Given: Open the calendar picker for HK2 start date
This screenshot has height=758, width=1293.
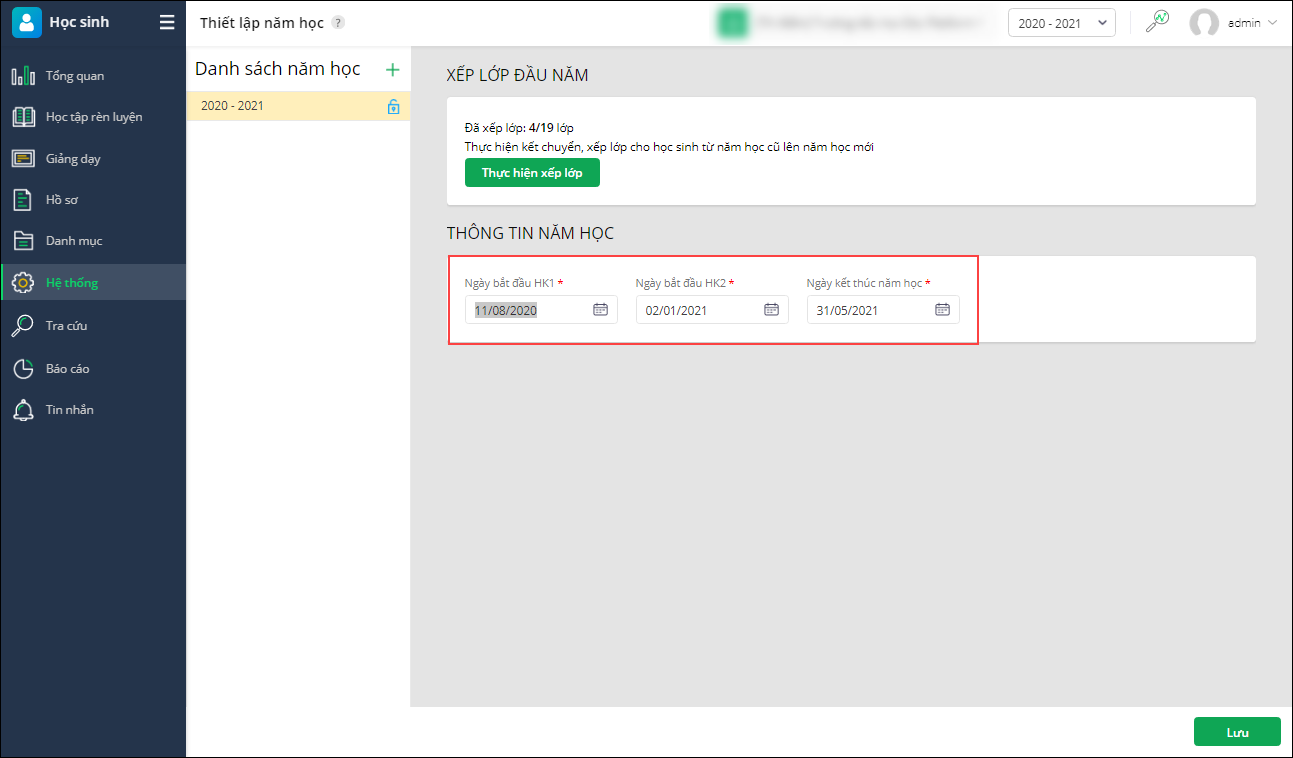Looking at the screenshot, I should pos(771,310).
